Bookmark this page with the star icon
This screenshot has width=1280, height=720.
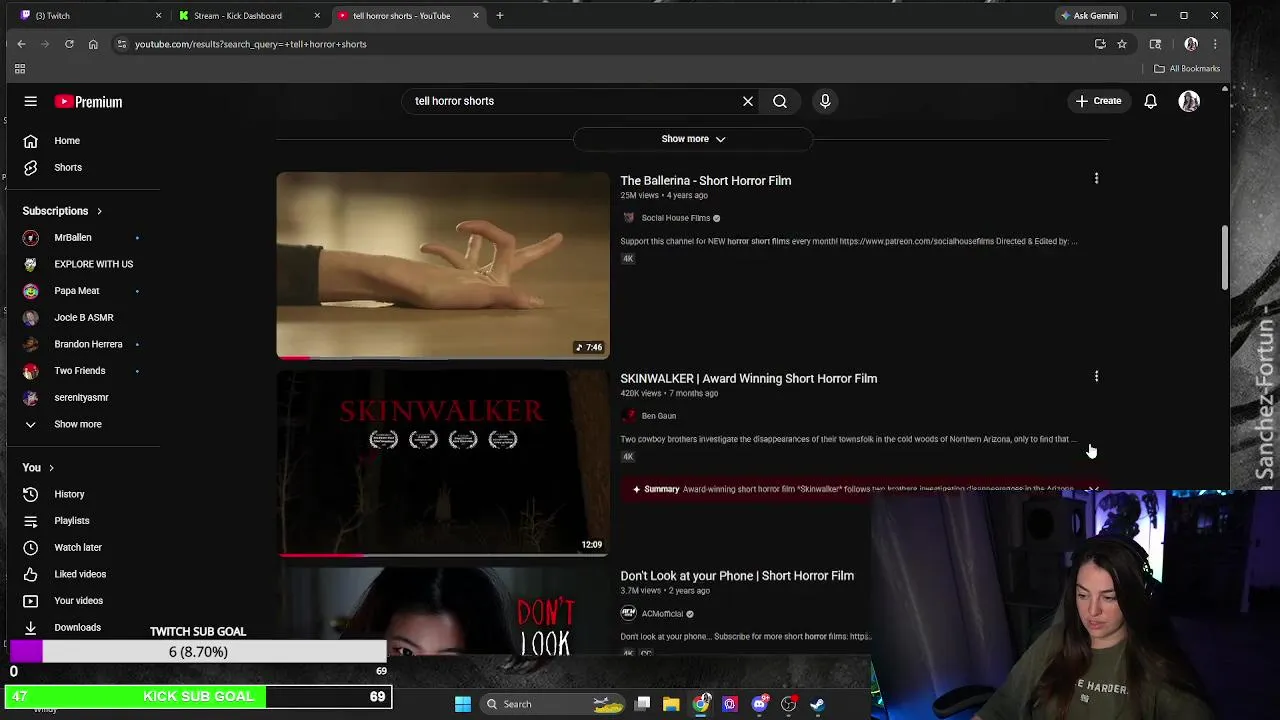pyautogui.click(x=1122, y=44)
